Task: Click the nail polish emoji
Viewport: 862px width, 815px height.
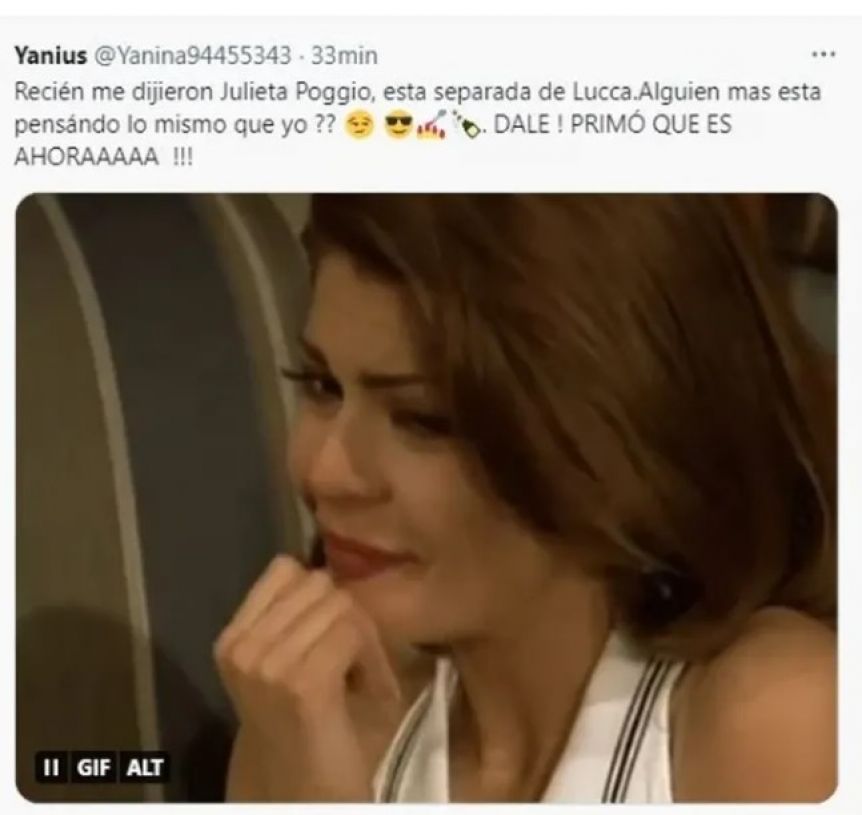Action: tap(432, 125)
